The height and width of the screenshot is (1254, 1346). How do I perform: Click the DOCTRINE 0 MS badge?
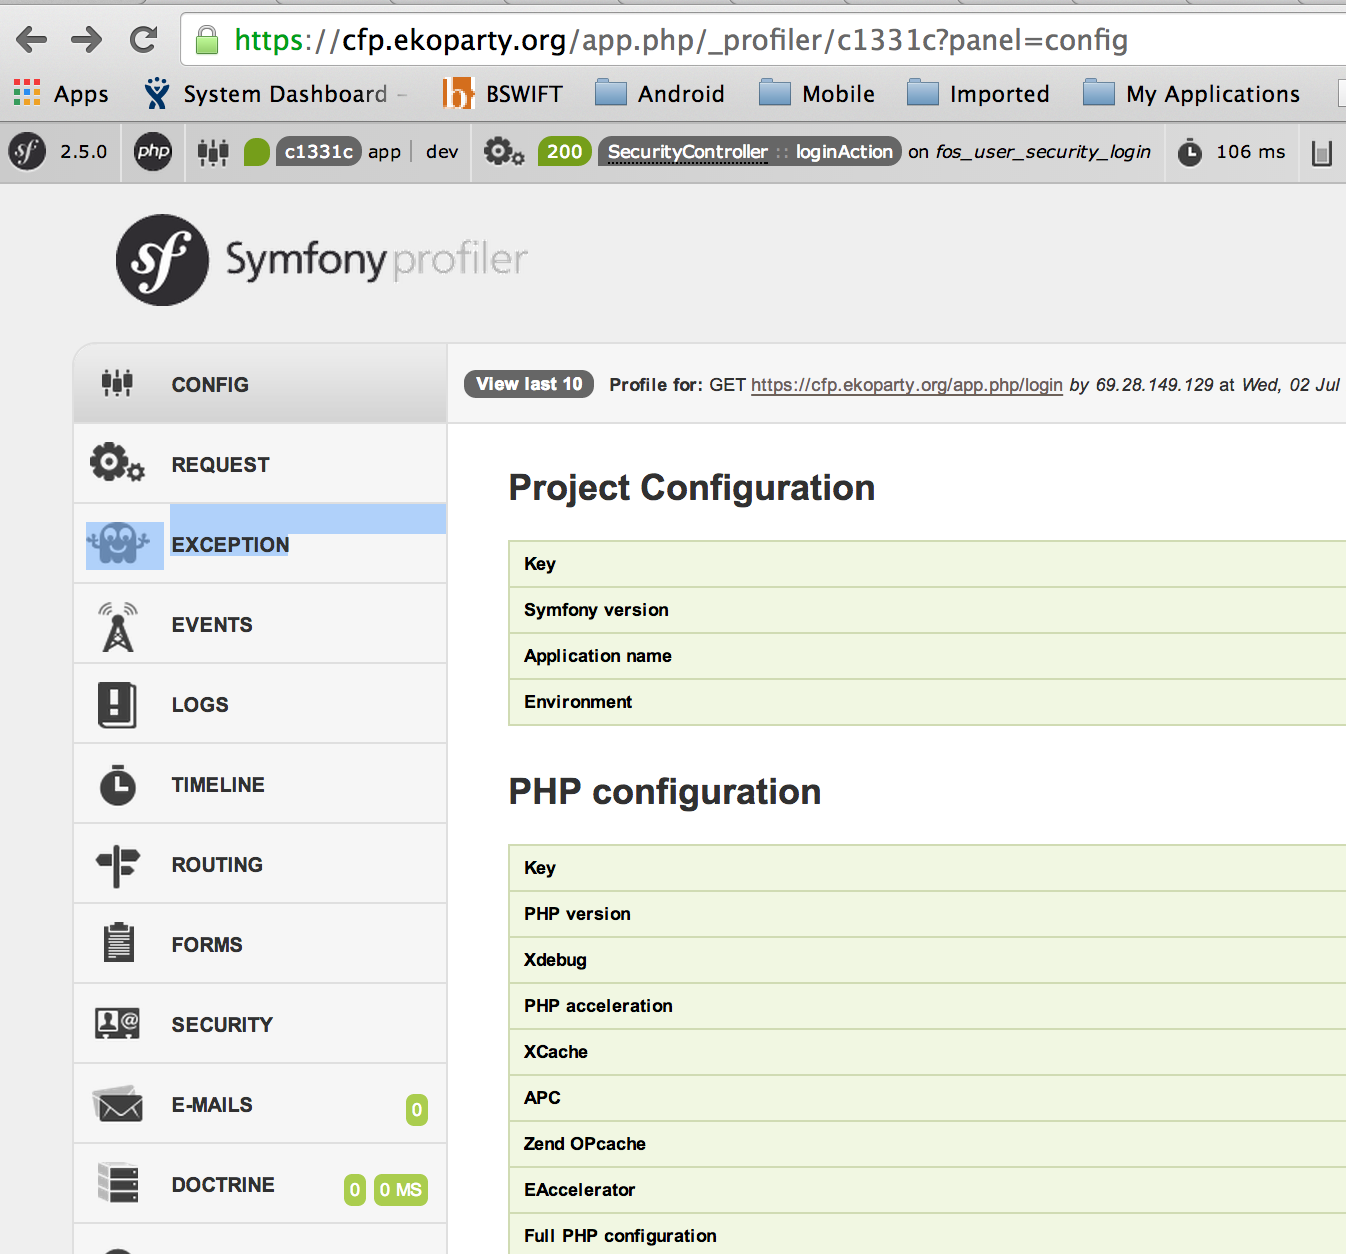click(400, 1190)
